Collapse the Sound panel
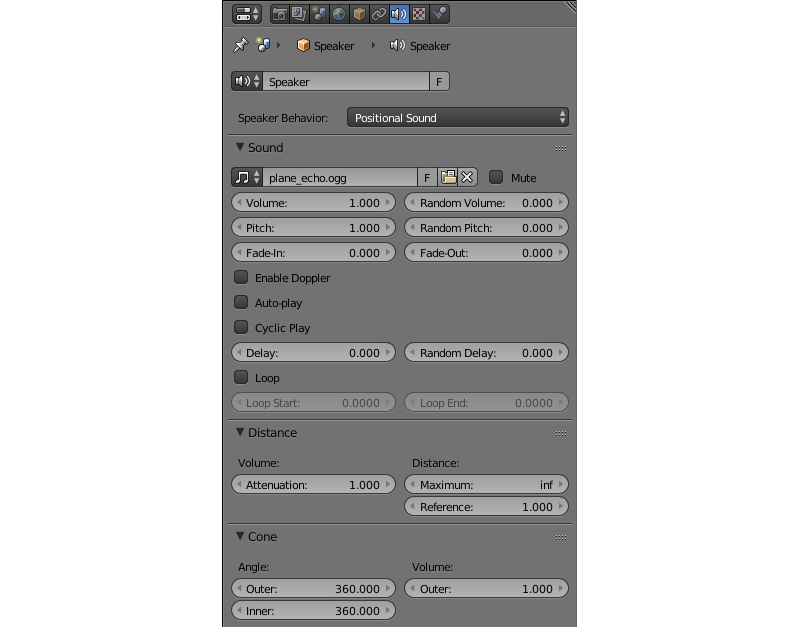Image resolution: width=800 pixels, height=627 pixels. pyautogui.click(x=239, y=147)
